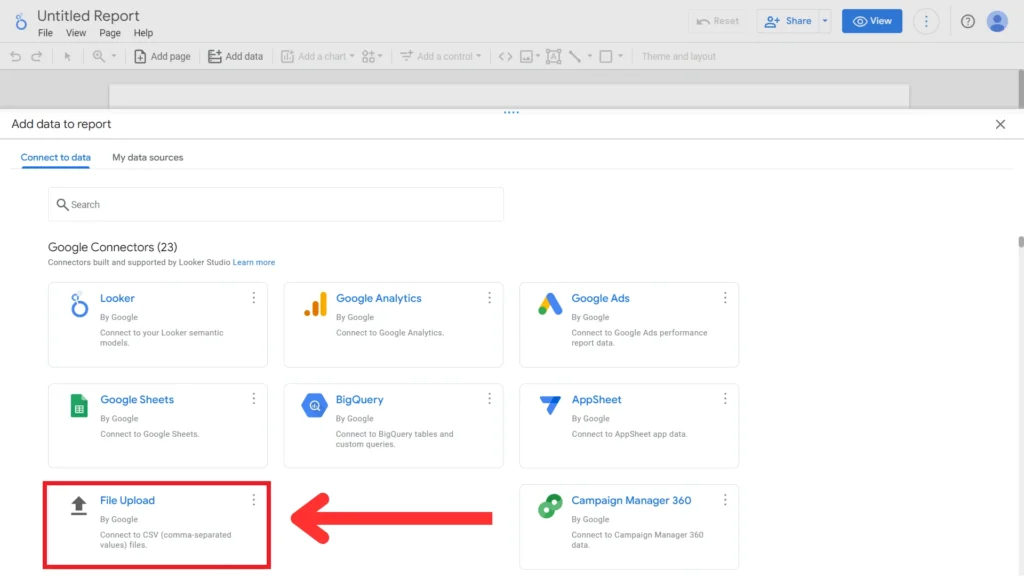Follow the Learn more link
This screenshot has width=1024, height=576.
click(254, 262)
